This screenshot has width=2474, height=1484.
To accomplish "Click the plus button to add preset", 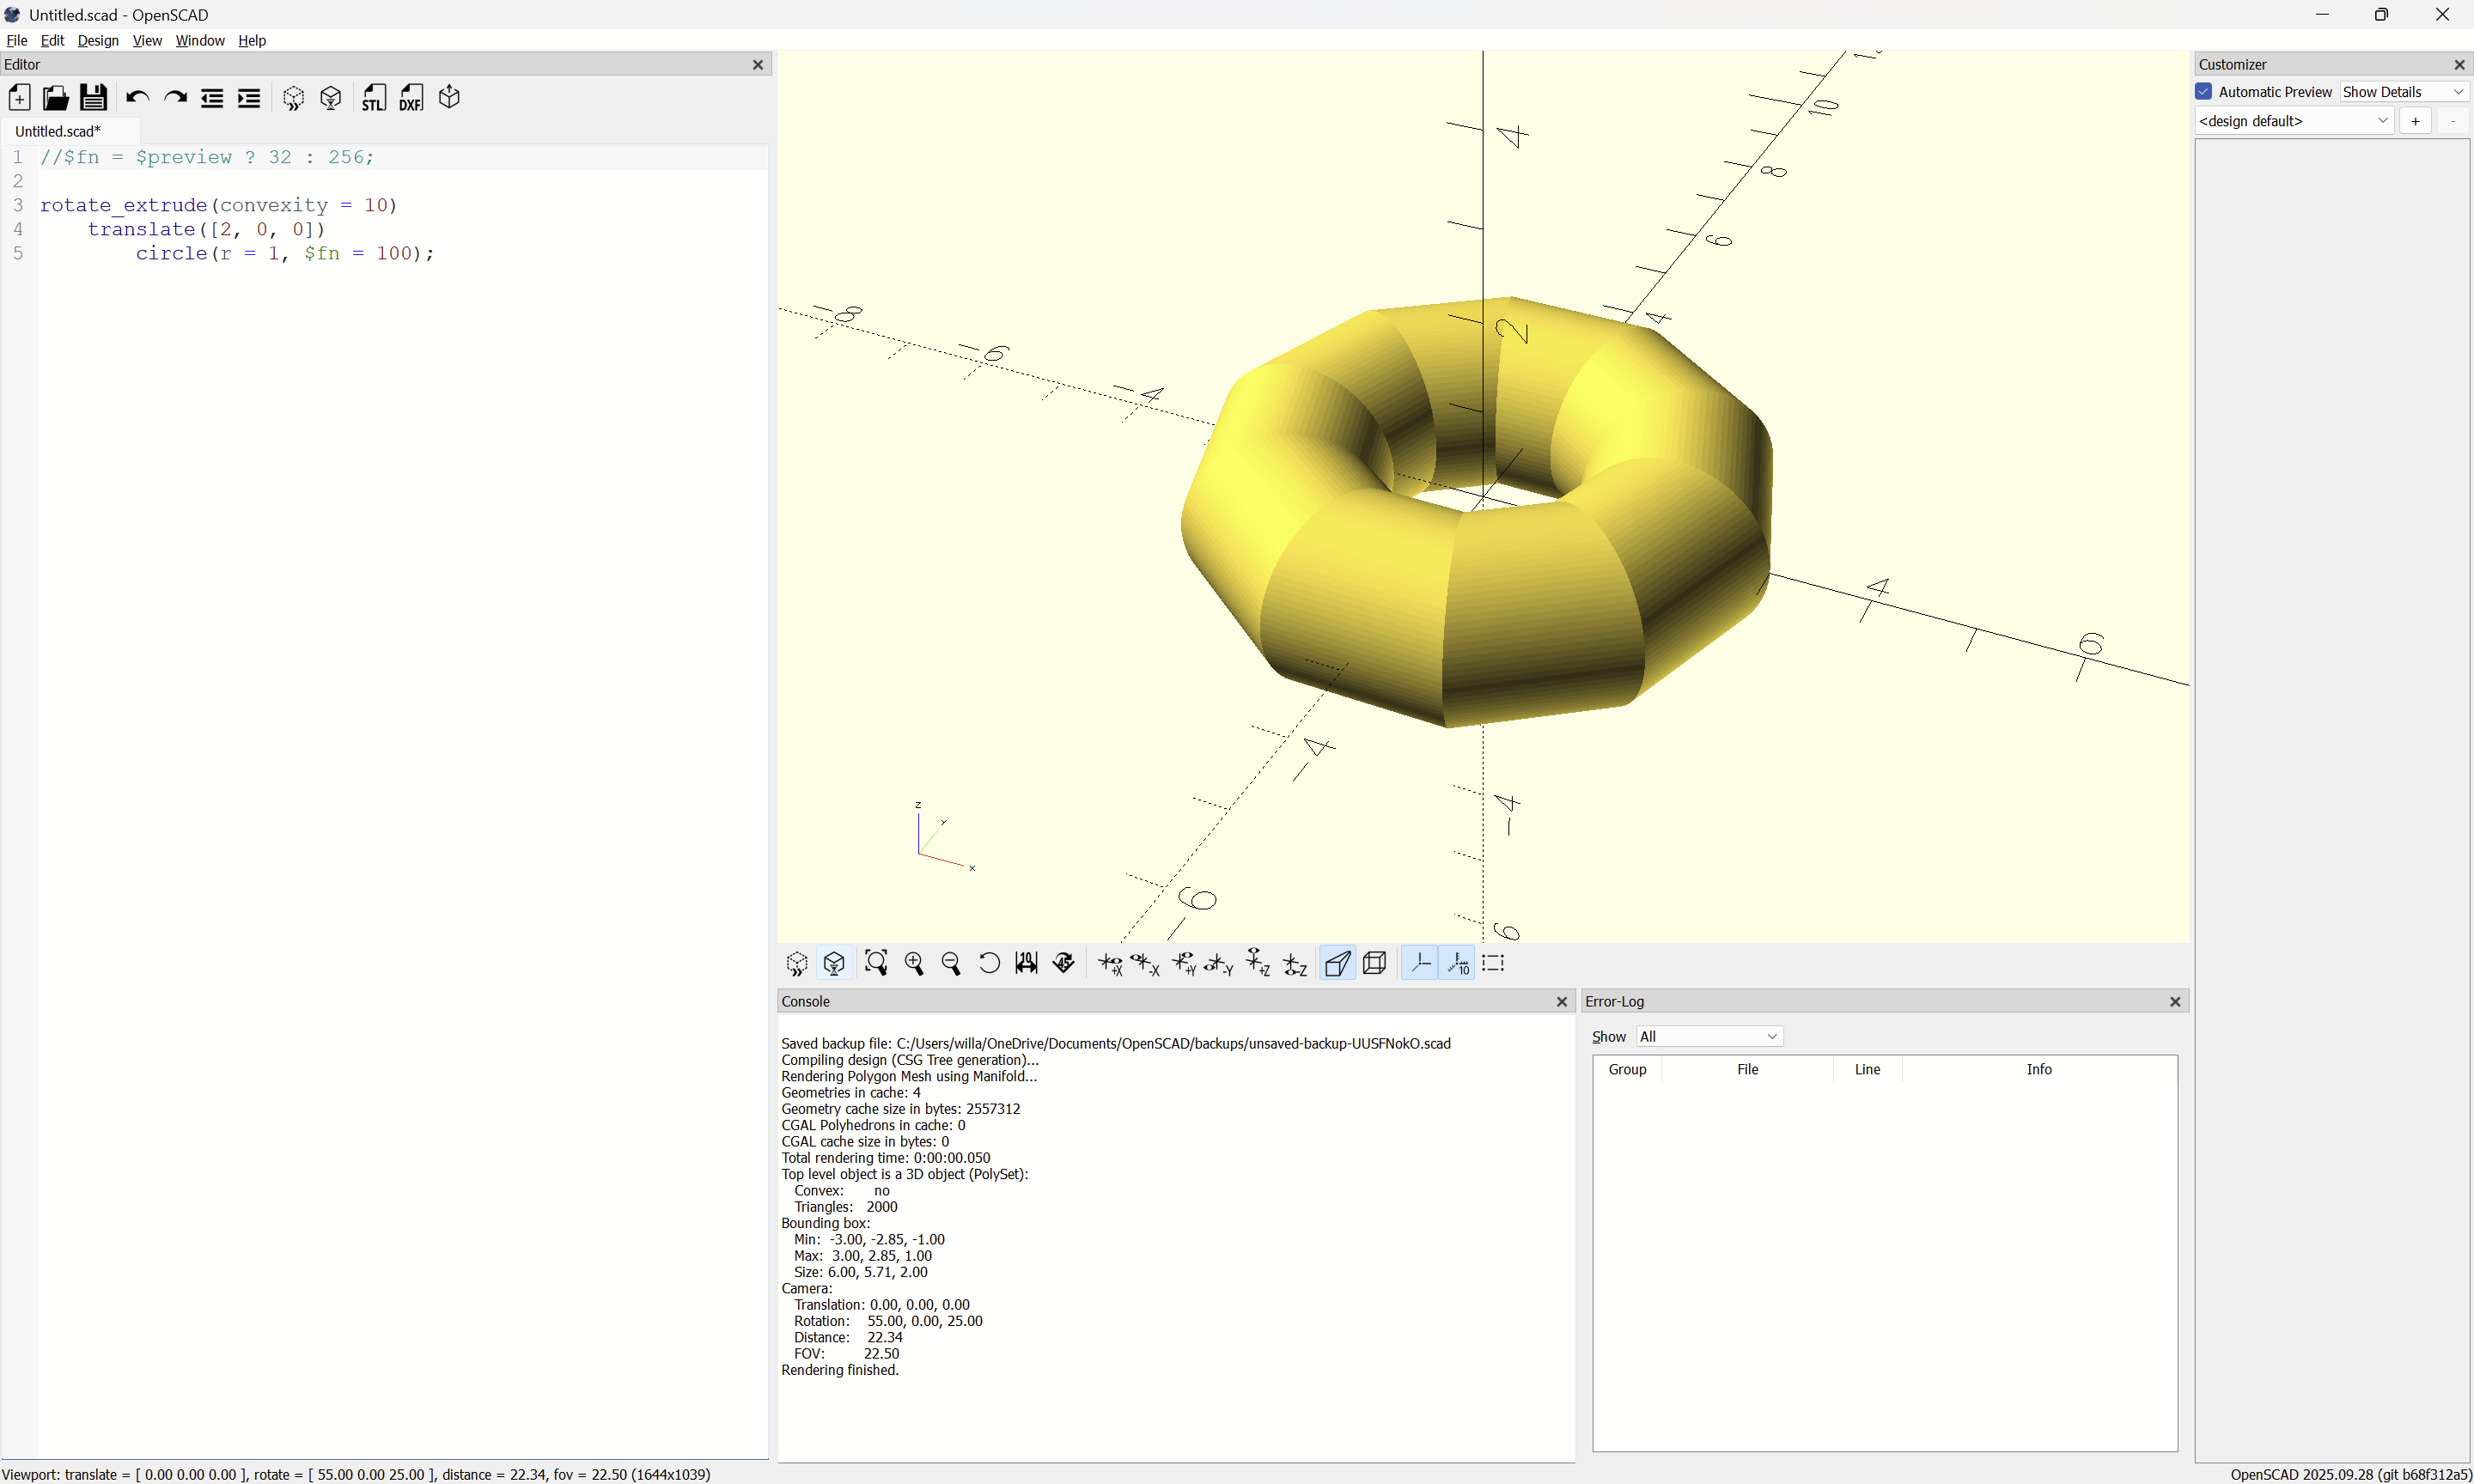I will (2415, 121).
